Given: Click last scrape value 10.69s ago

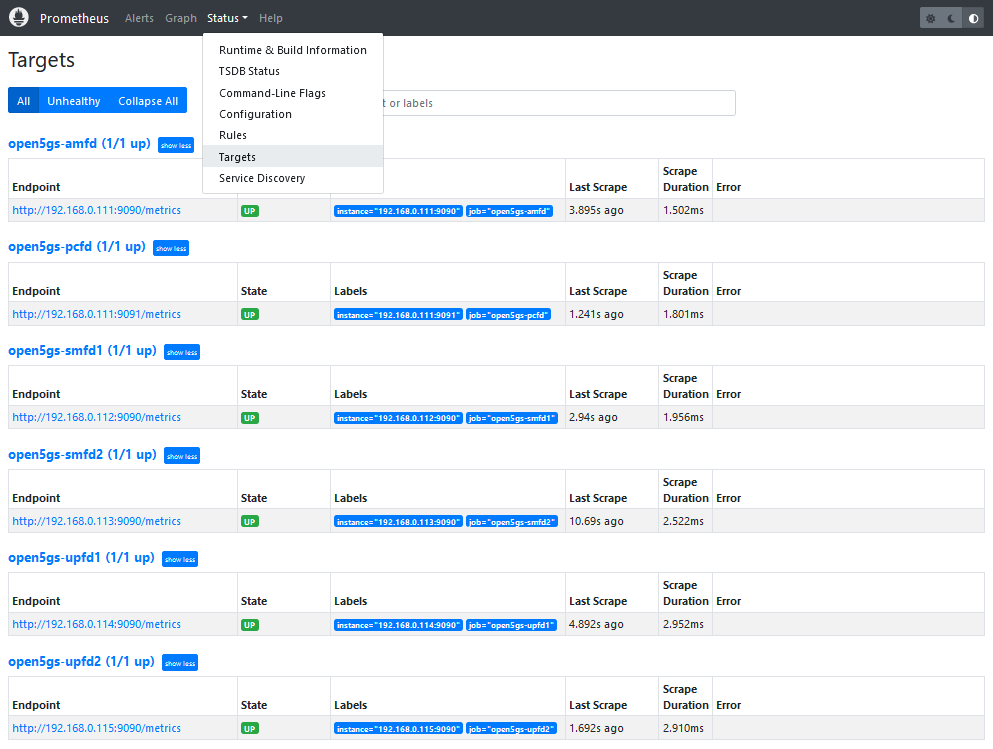Looking at the screenshot, I should click(x=596, y=521).
